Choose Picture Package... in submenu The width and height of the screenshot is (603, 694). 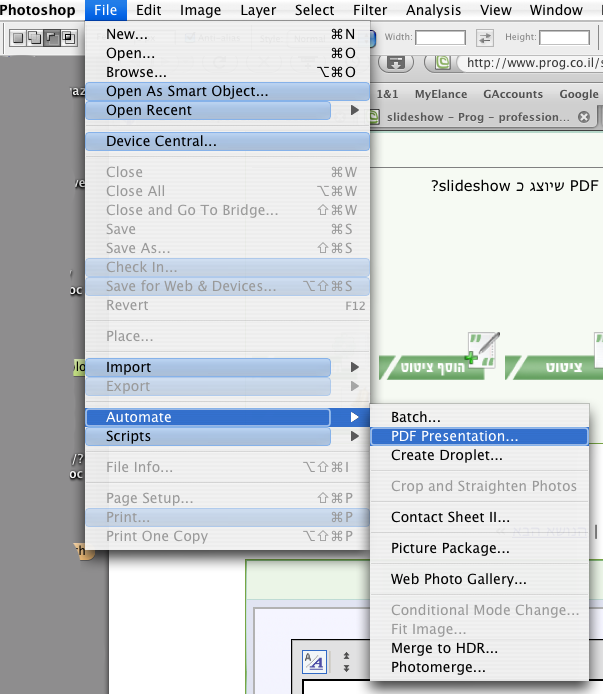479,548
